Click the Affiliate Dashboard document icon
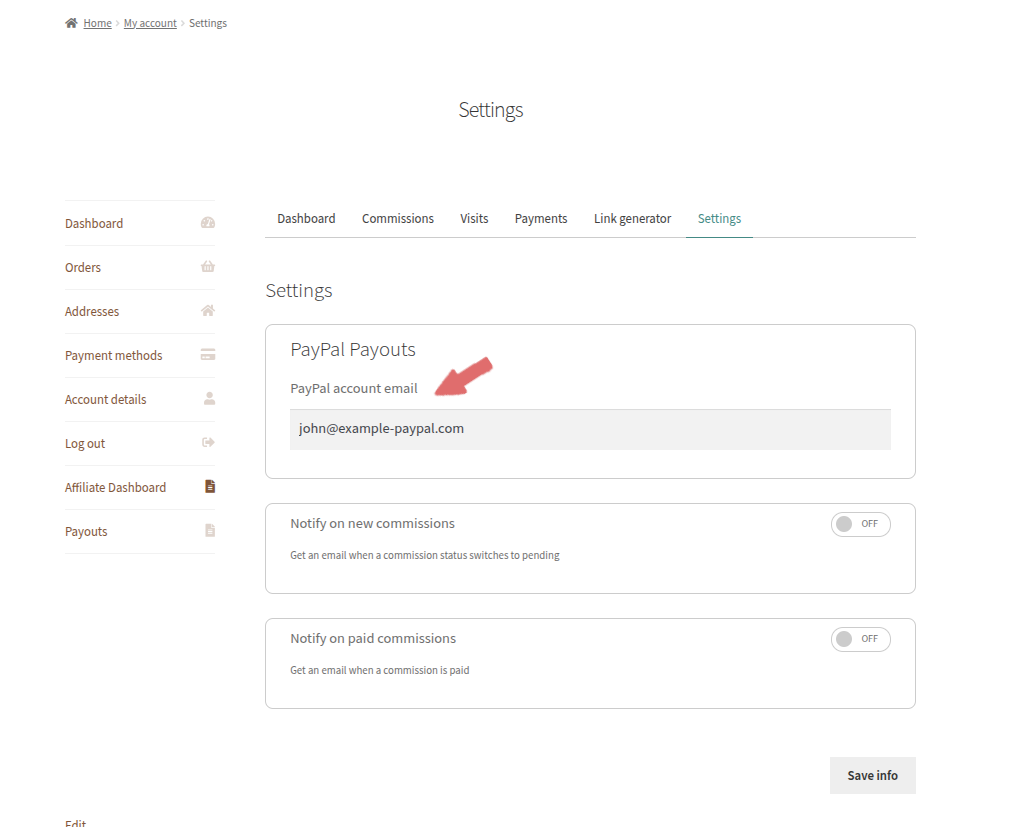Screen dimensions: 1021x827 click(210, 486)
